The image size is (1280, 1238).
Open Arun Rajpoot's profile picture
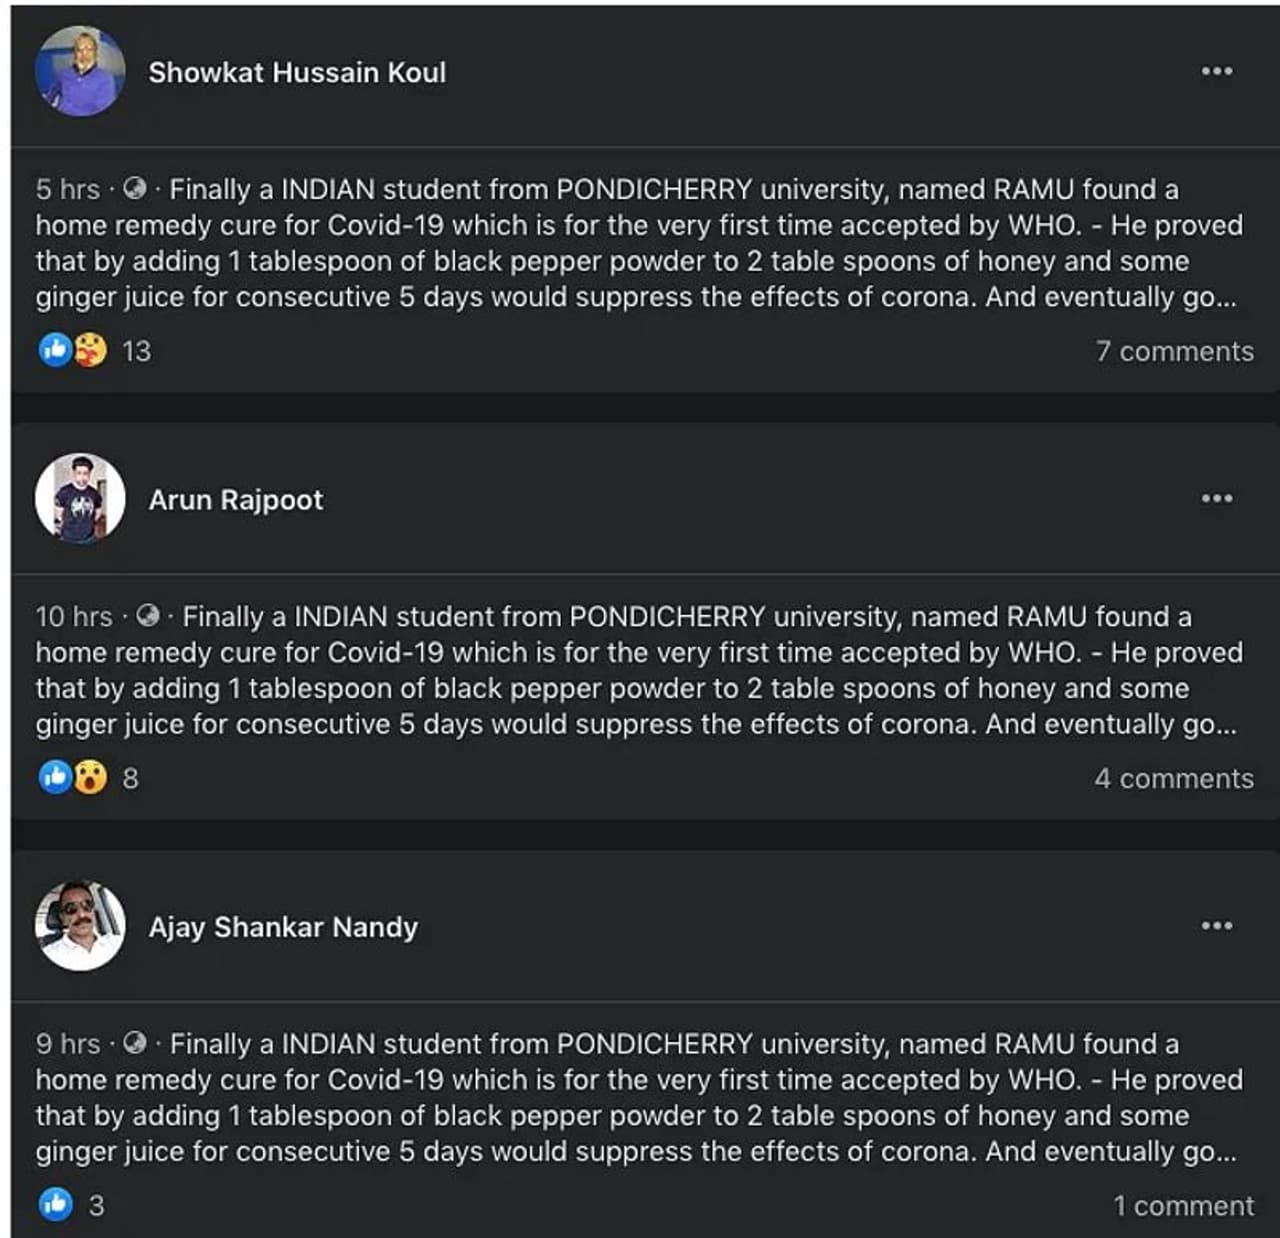pyautogui.click(x=80, y=499)
